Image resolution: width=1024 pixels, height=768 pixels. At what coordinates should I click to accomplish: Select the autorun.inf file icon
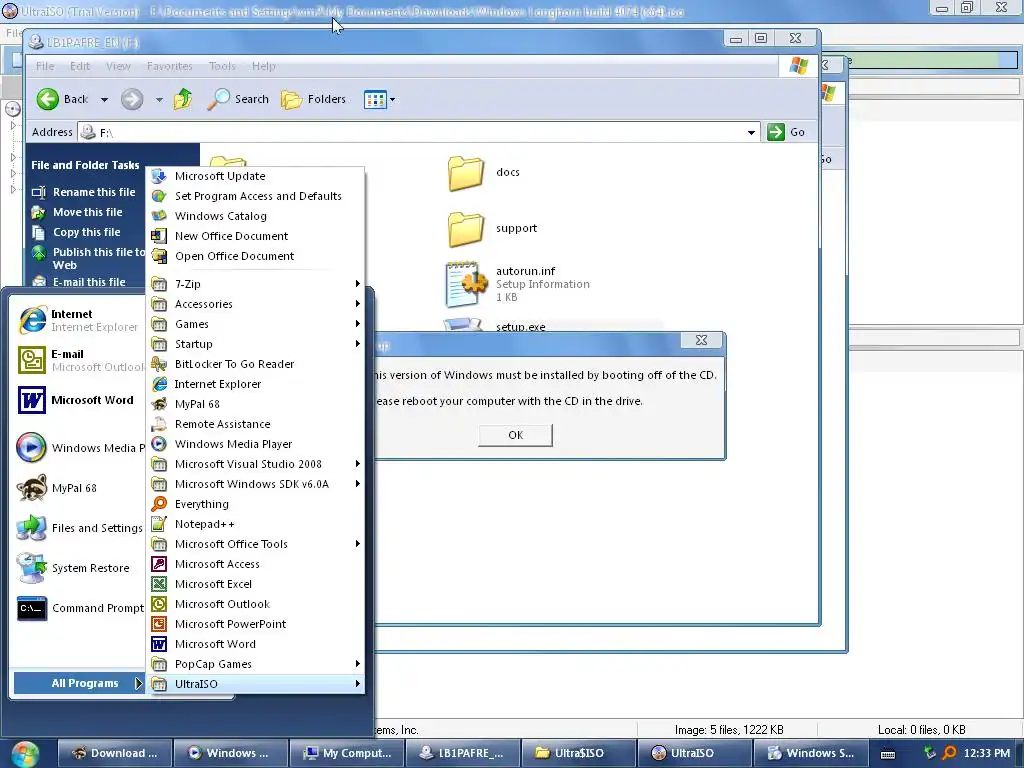coord(466,284)
